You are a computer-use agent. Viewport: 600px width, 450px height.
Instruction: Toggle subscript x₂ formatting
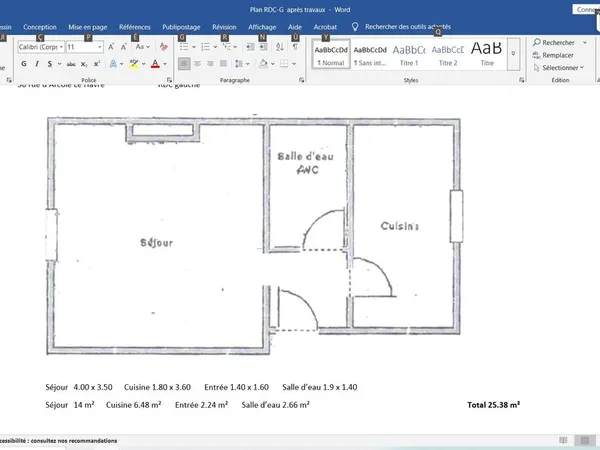[84, 64]
